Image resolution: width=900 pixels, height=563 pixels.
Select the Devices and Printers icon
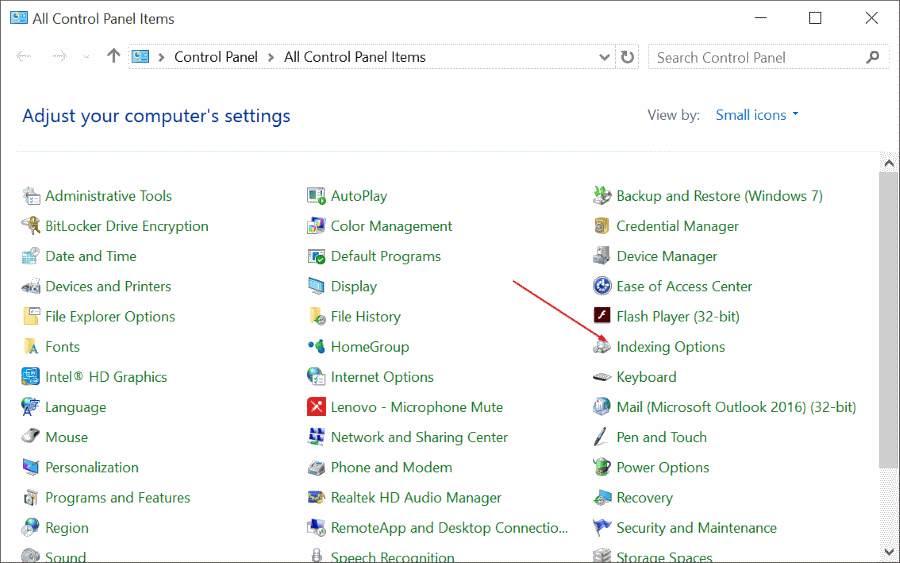[x=31, y=286]
